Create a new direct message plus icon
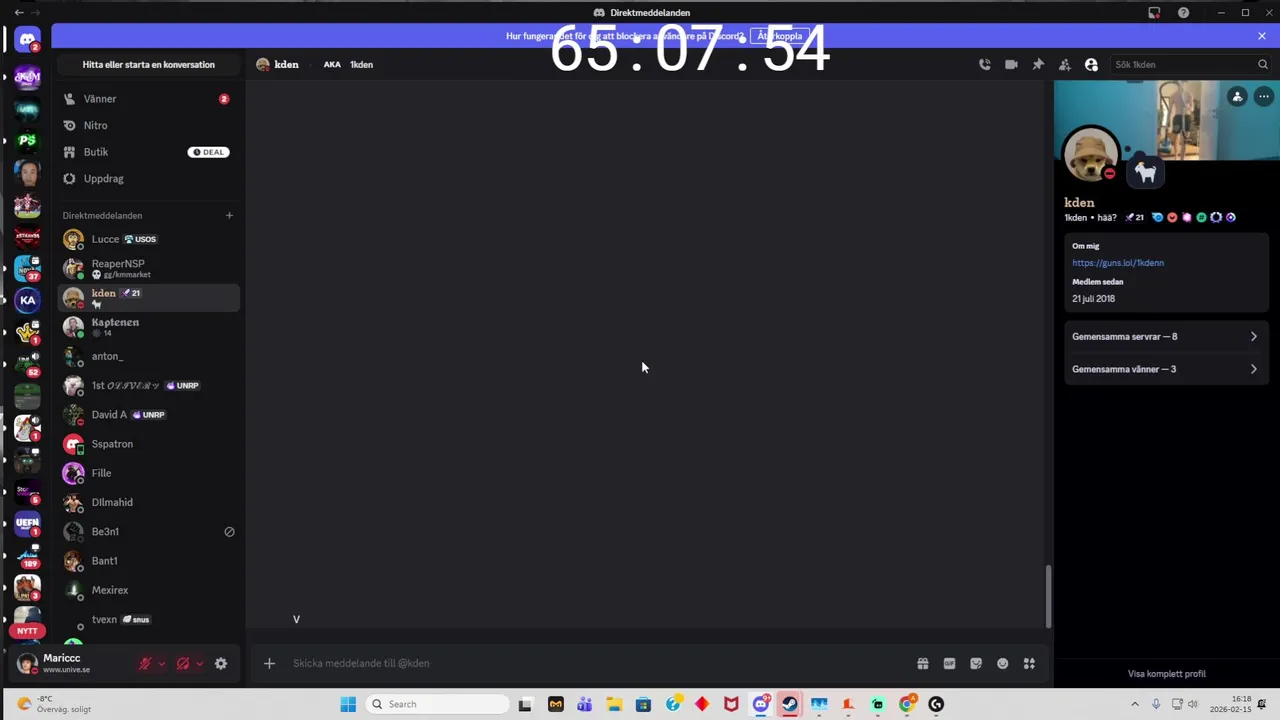This screenshot has width=1280, height=720. click(229, 215)
